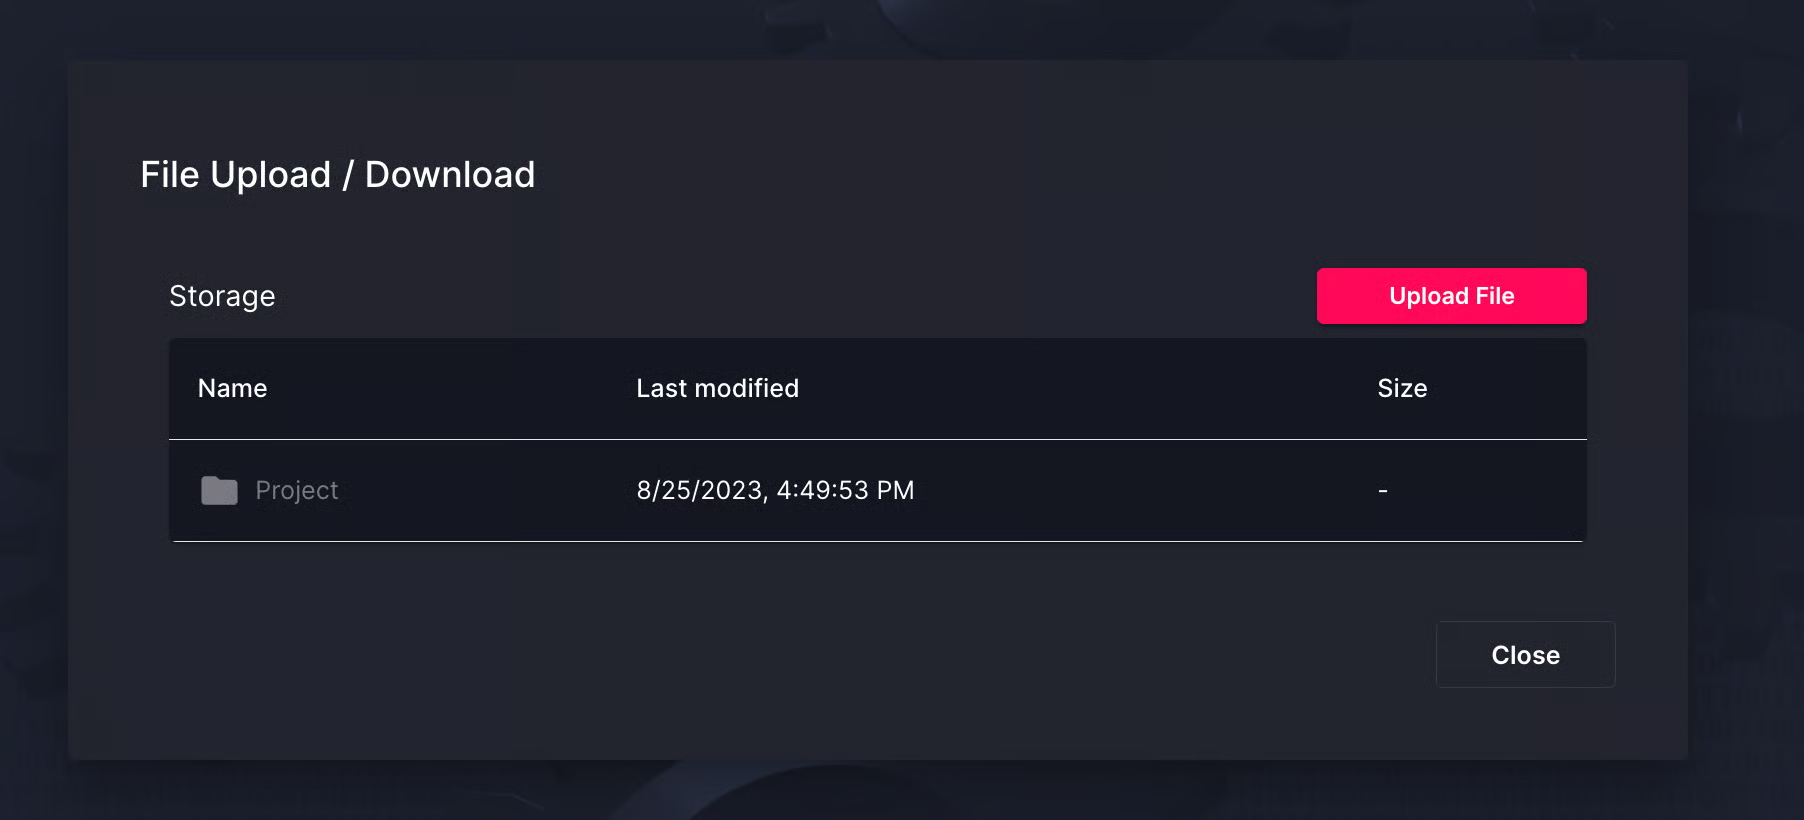Click the word Download in the dialog title
The height and width of the screenshot is (820, 1804).
tap(450, 175)
